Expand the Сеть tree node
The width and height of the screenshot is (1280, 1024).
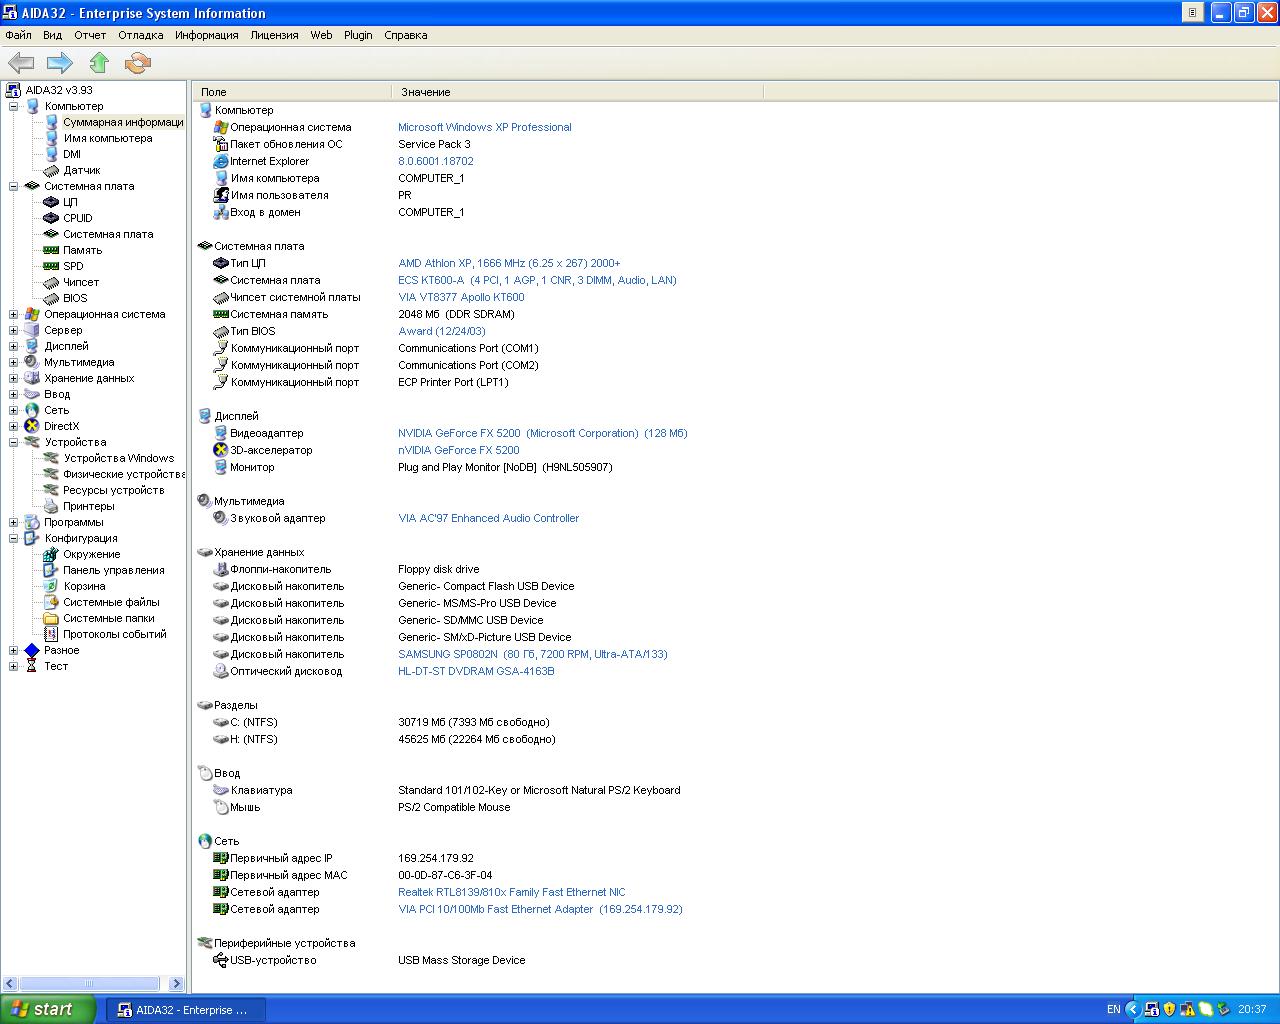click(14, 410)
